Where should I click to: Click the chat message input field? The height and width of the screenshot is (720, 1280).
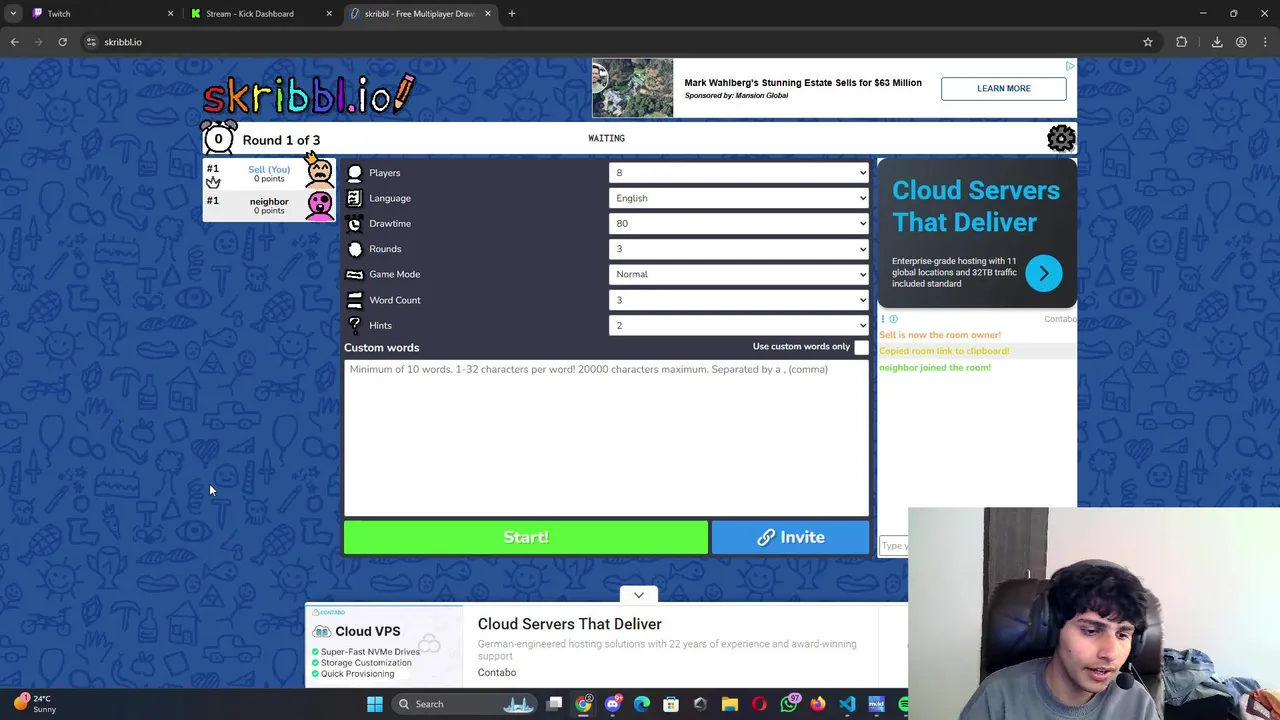coord(894,545)
